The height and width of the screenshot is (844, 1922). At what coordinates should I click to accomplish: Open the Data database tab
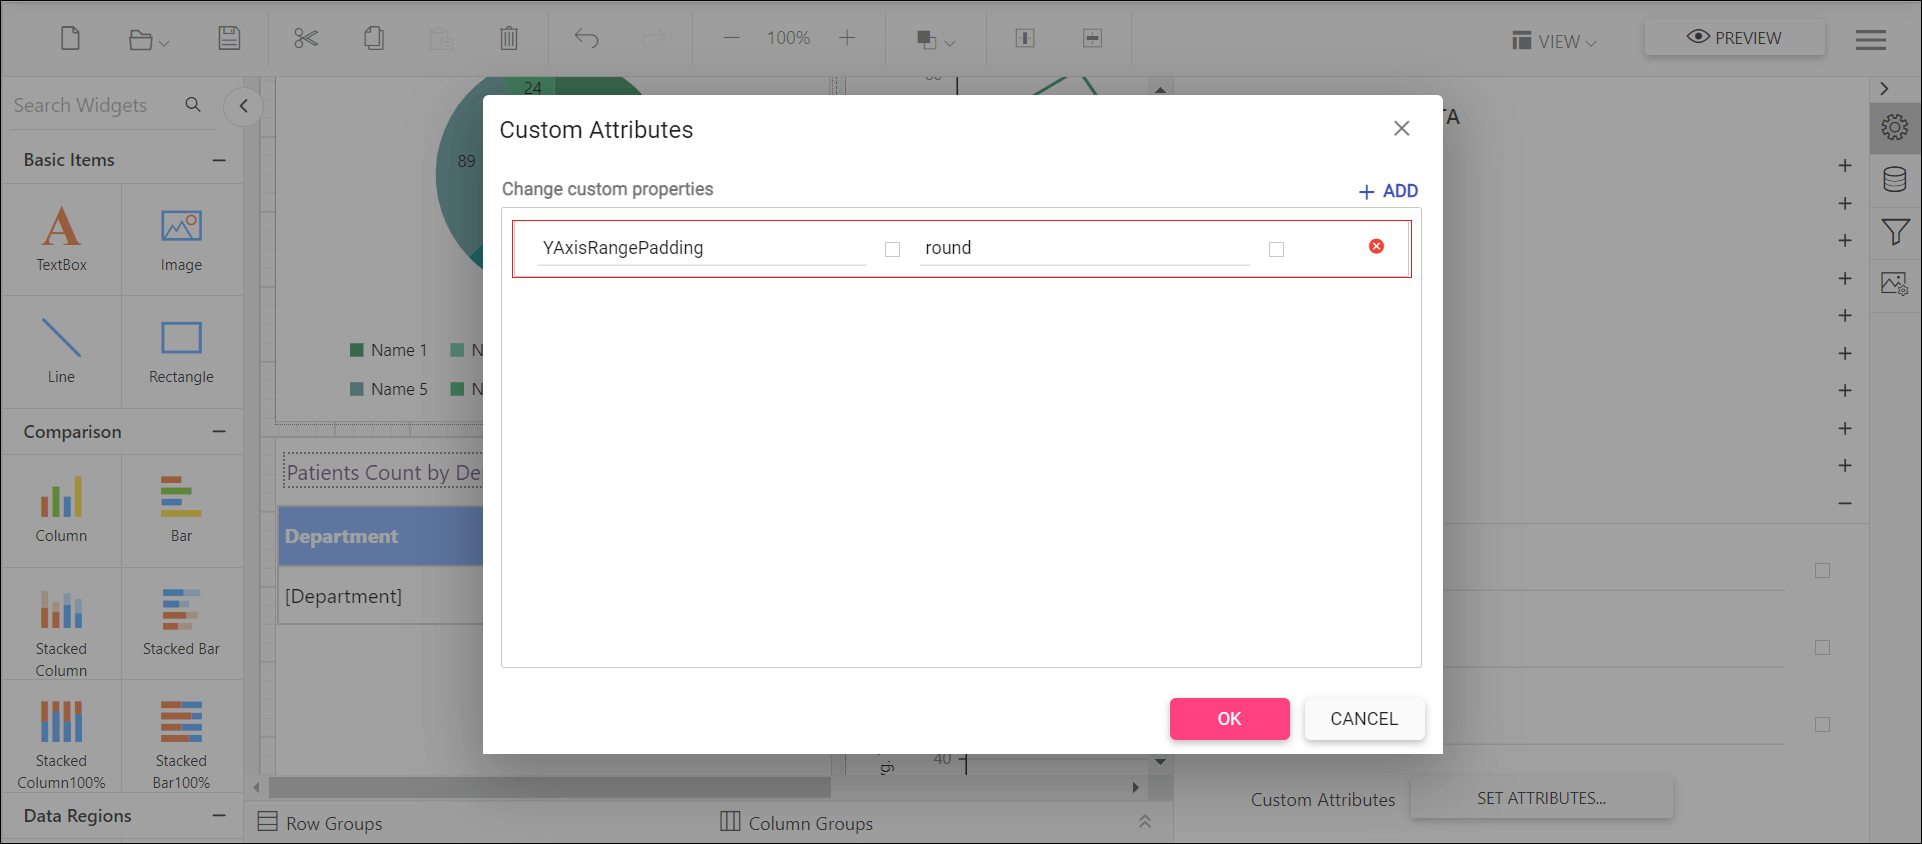[x=1895, y=180]
